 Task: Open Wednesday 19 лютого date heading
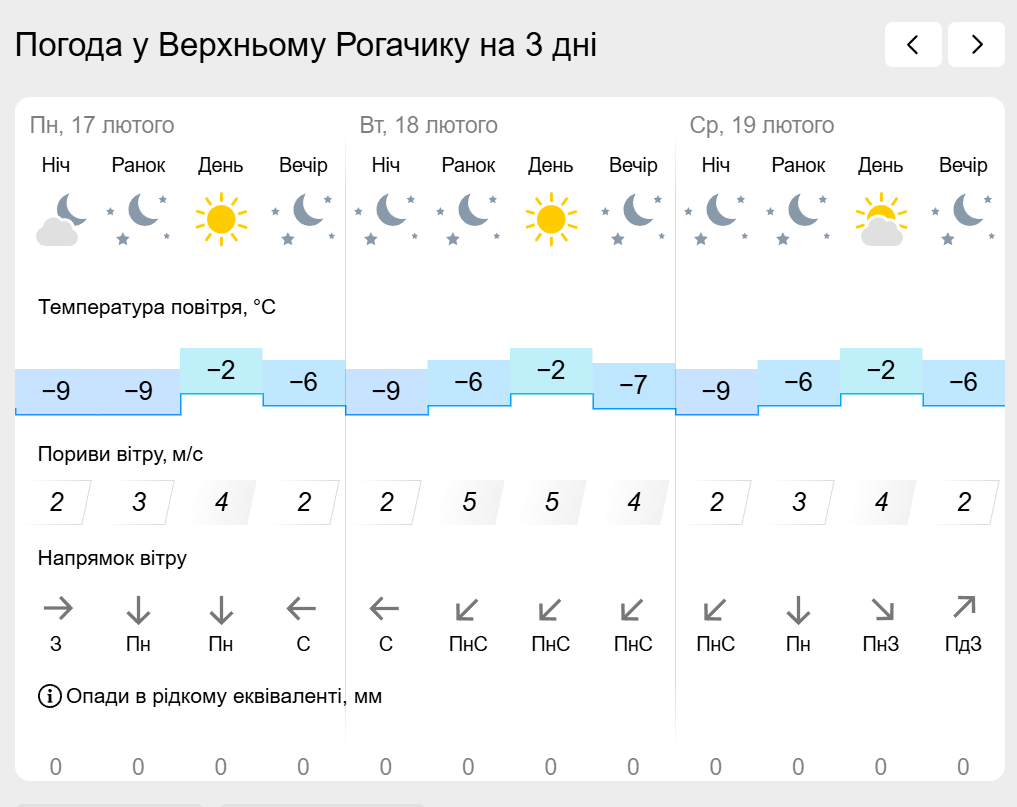tap(762, 125)
